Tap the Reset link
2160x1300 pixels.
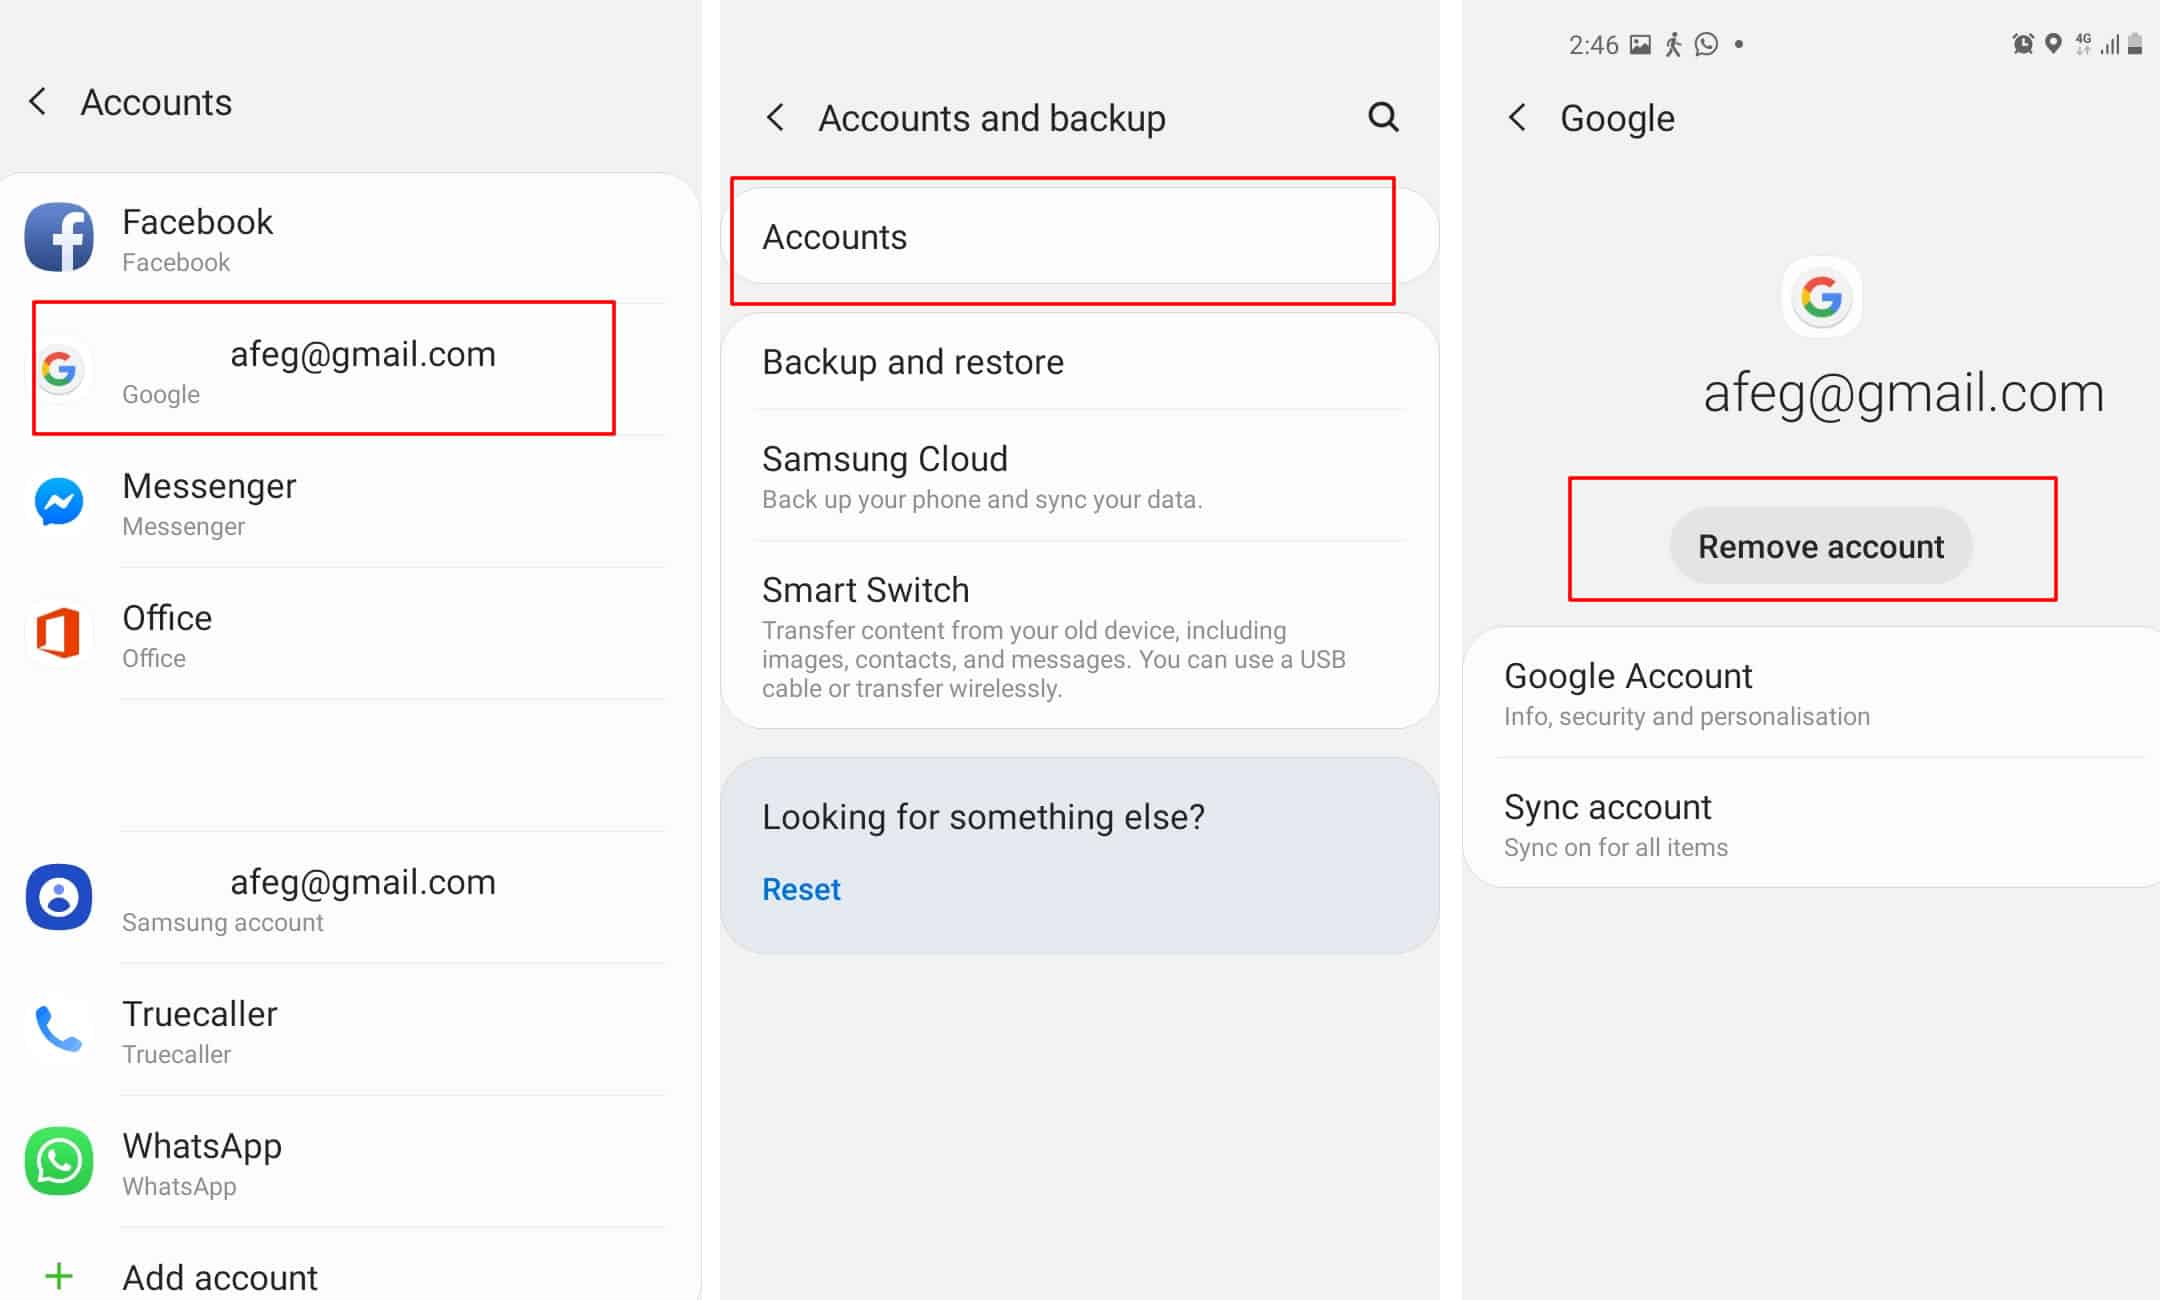tap(801, 889)
